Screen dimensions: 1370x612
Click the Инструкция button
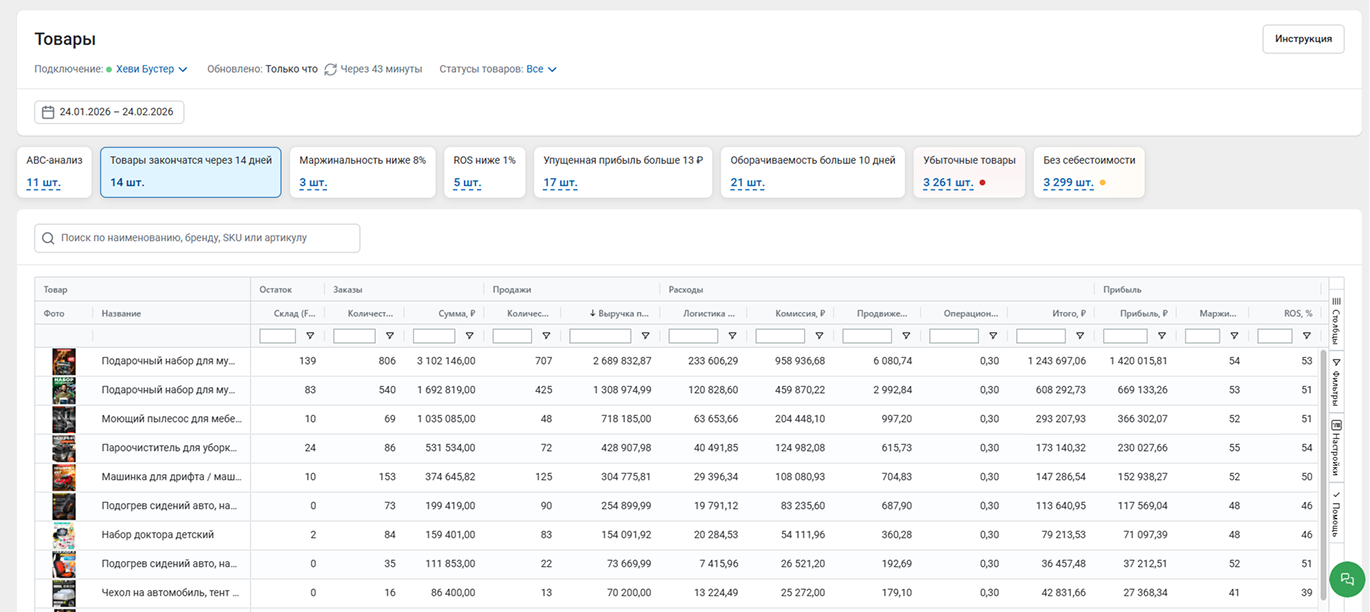pyautogui.click(x=1303, y=39)
